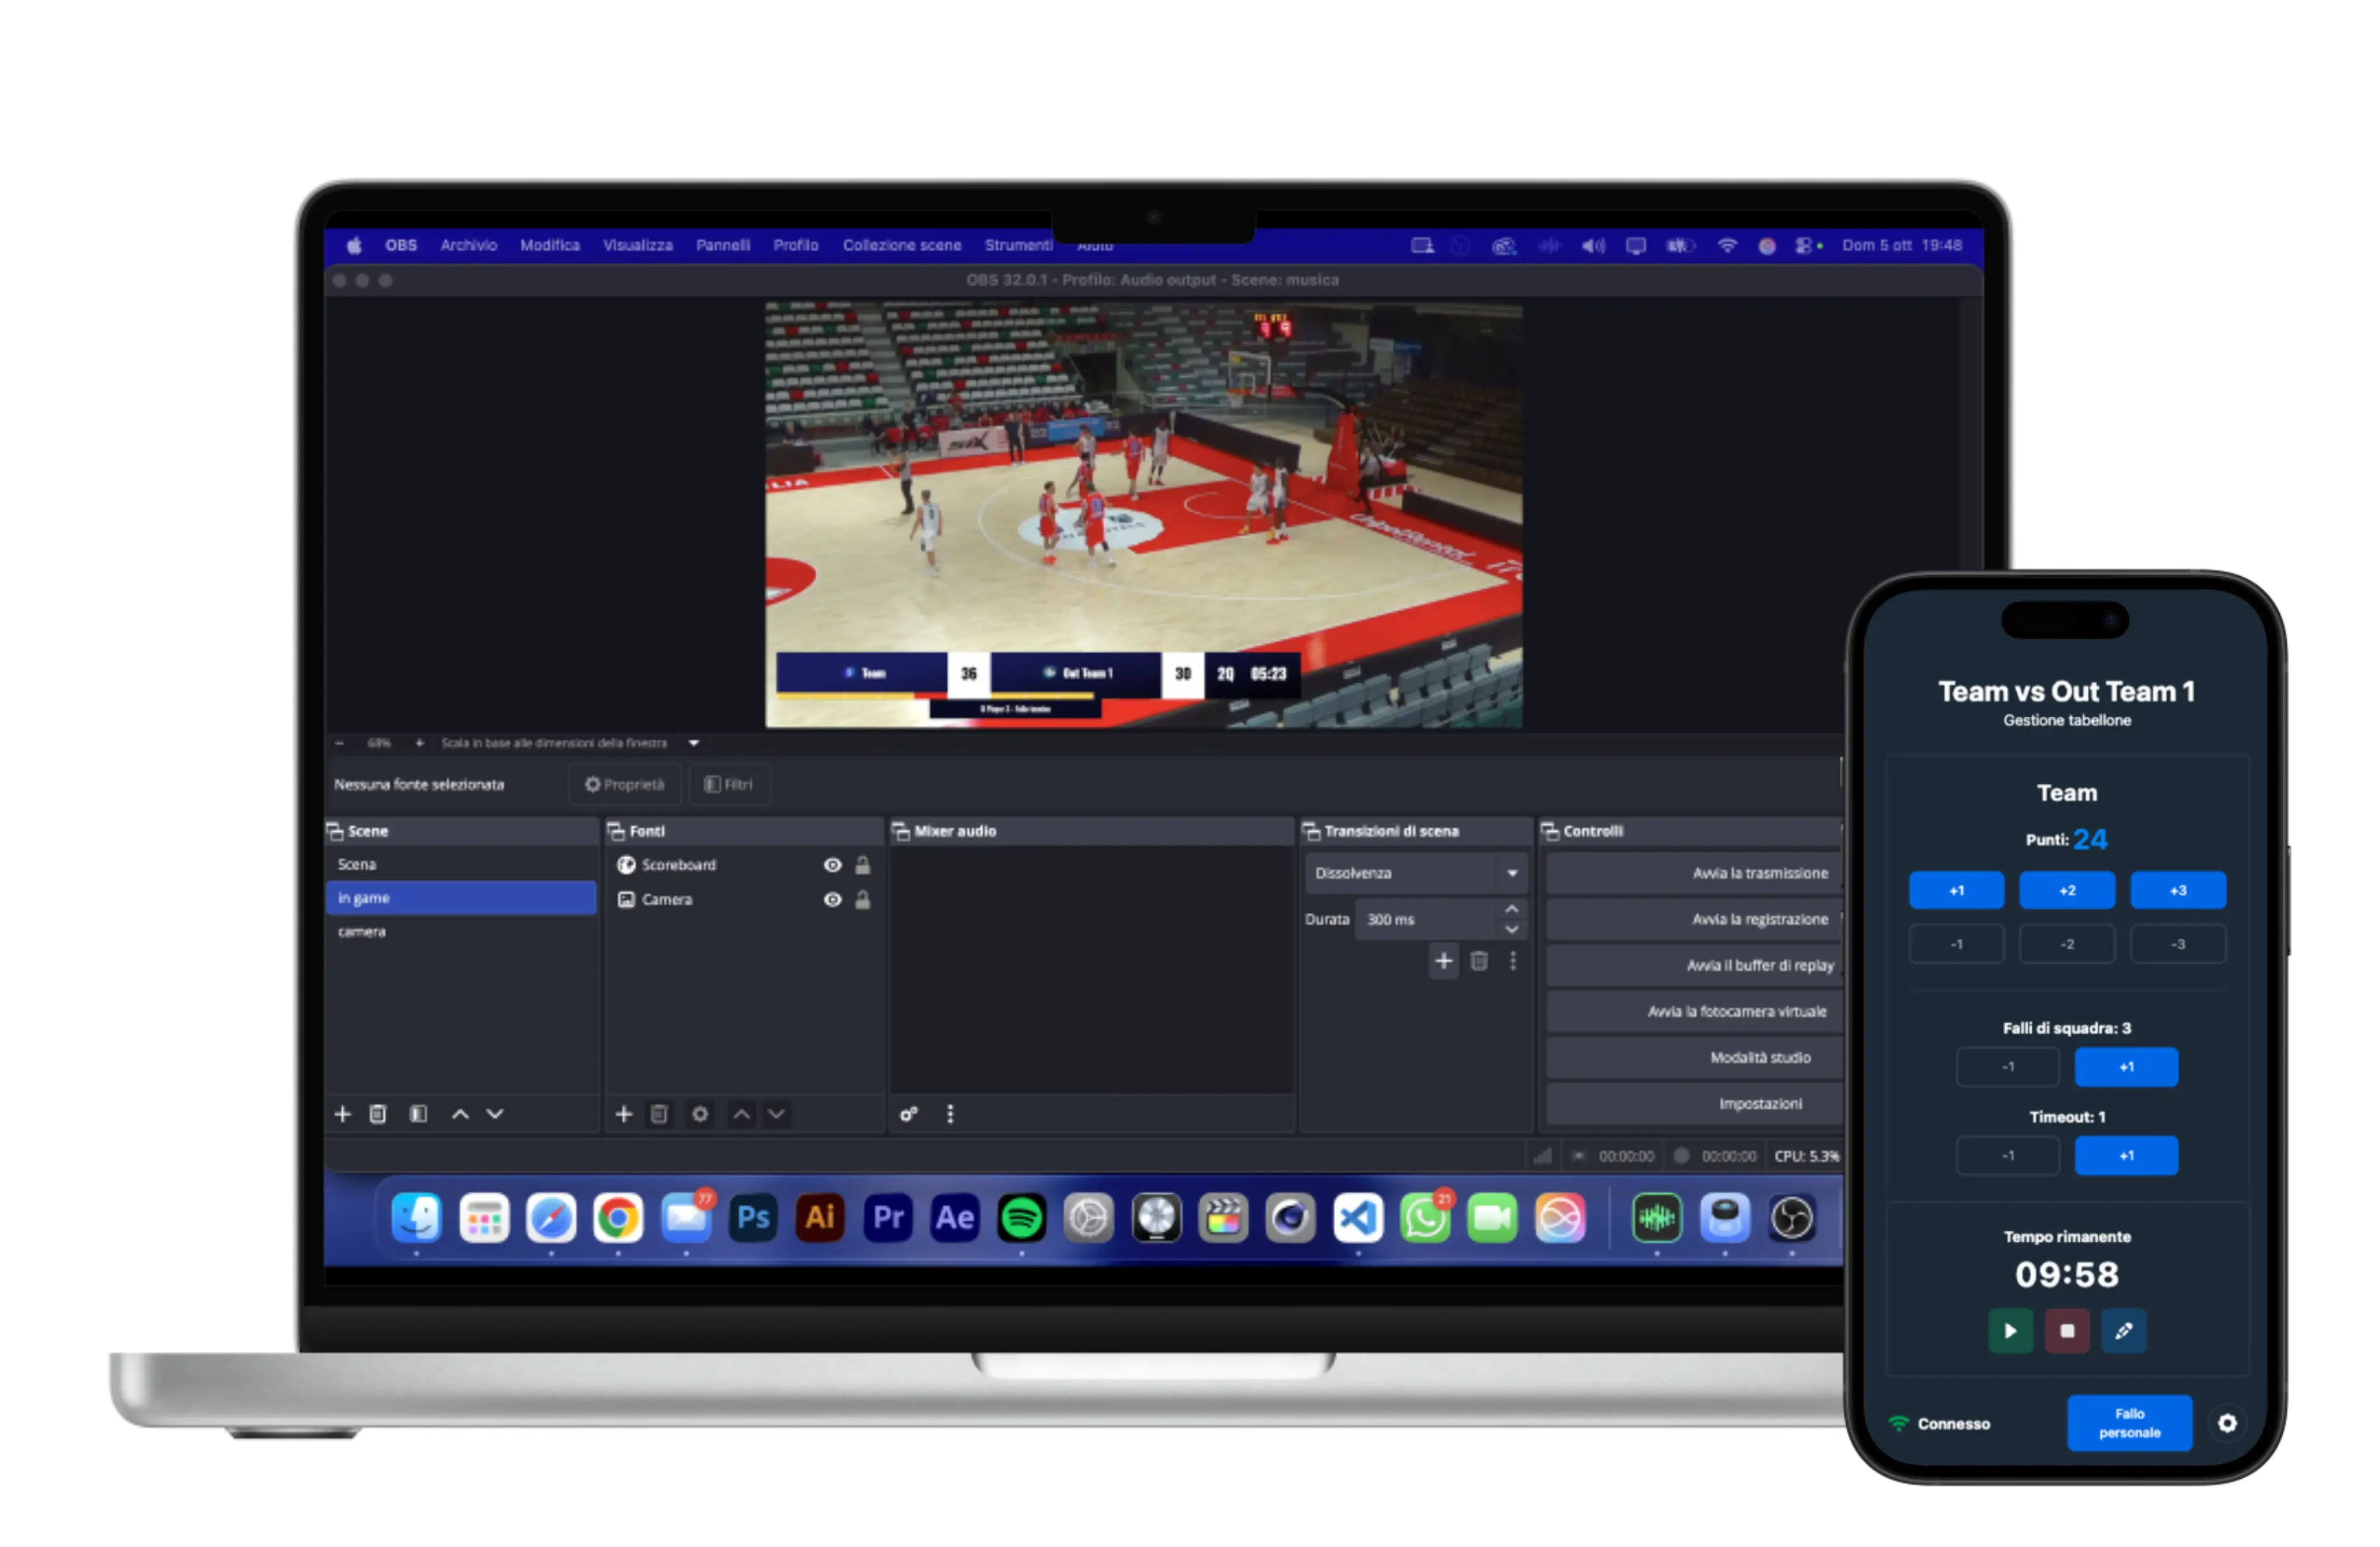Open the Dissolvenza transition dropdown
The width and height of the screenshot is (2380, 1547).
click(1416, 872)
